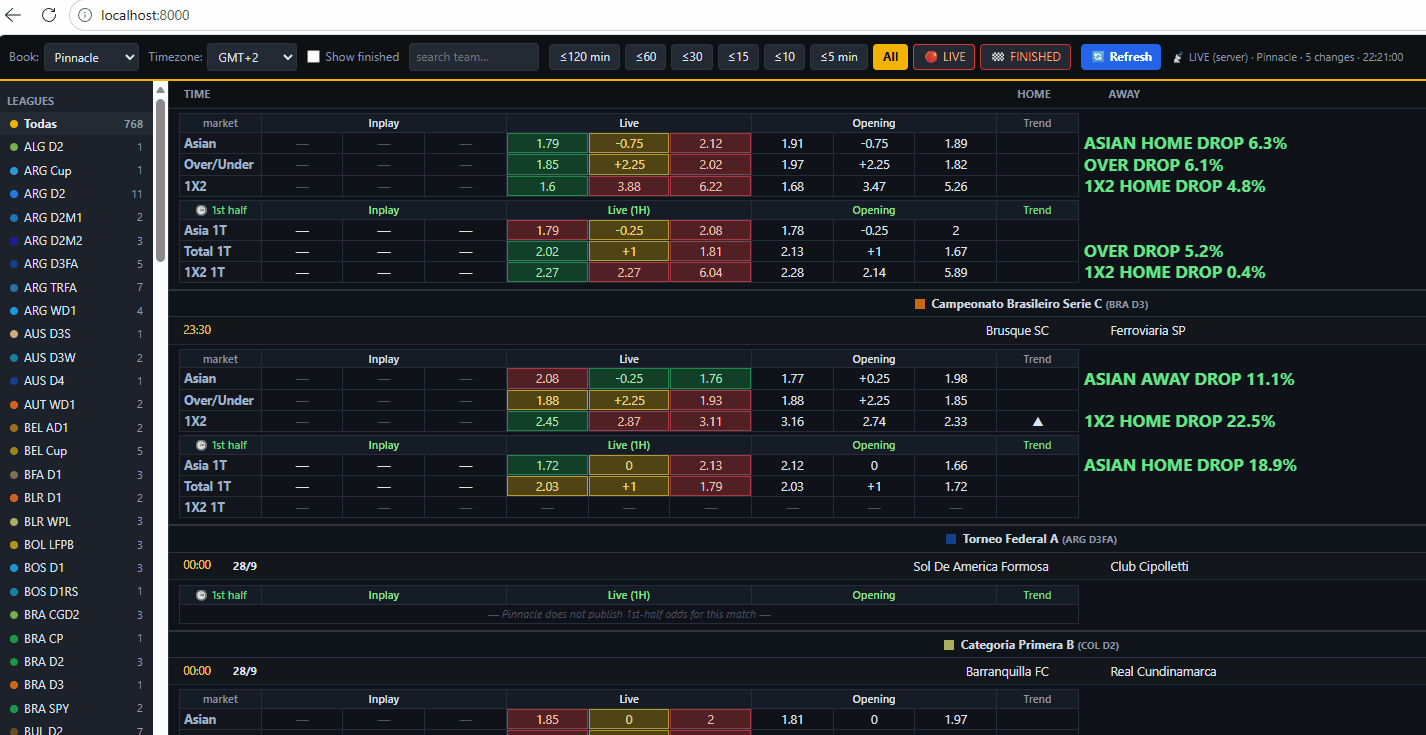Select the BEL Cup league
Image resolution: width=1426 pixels, height=735 pixels.
77,451
